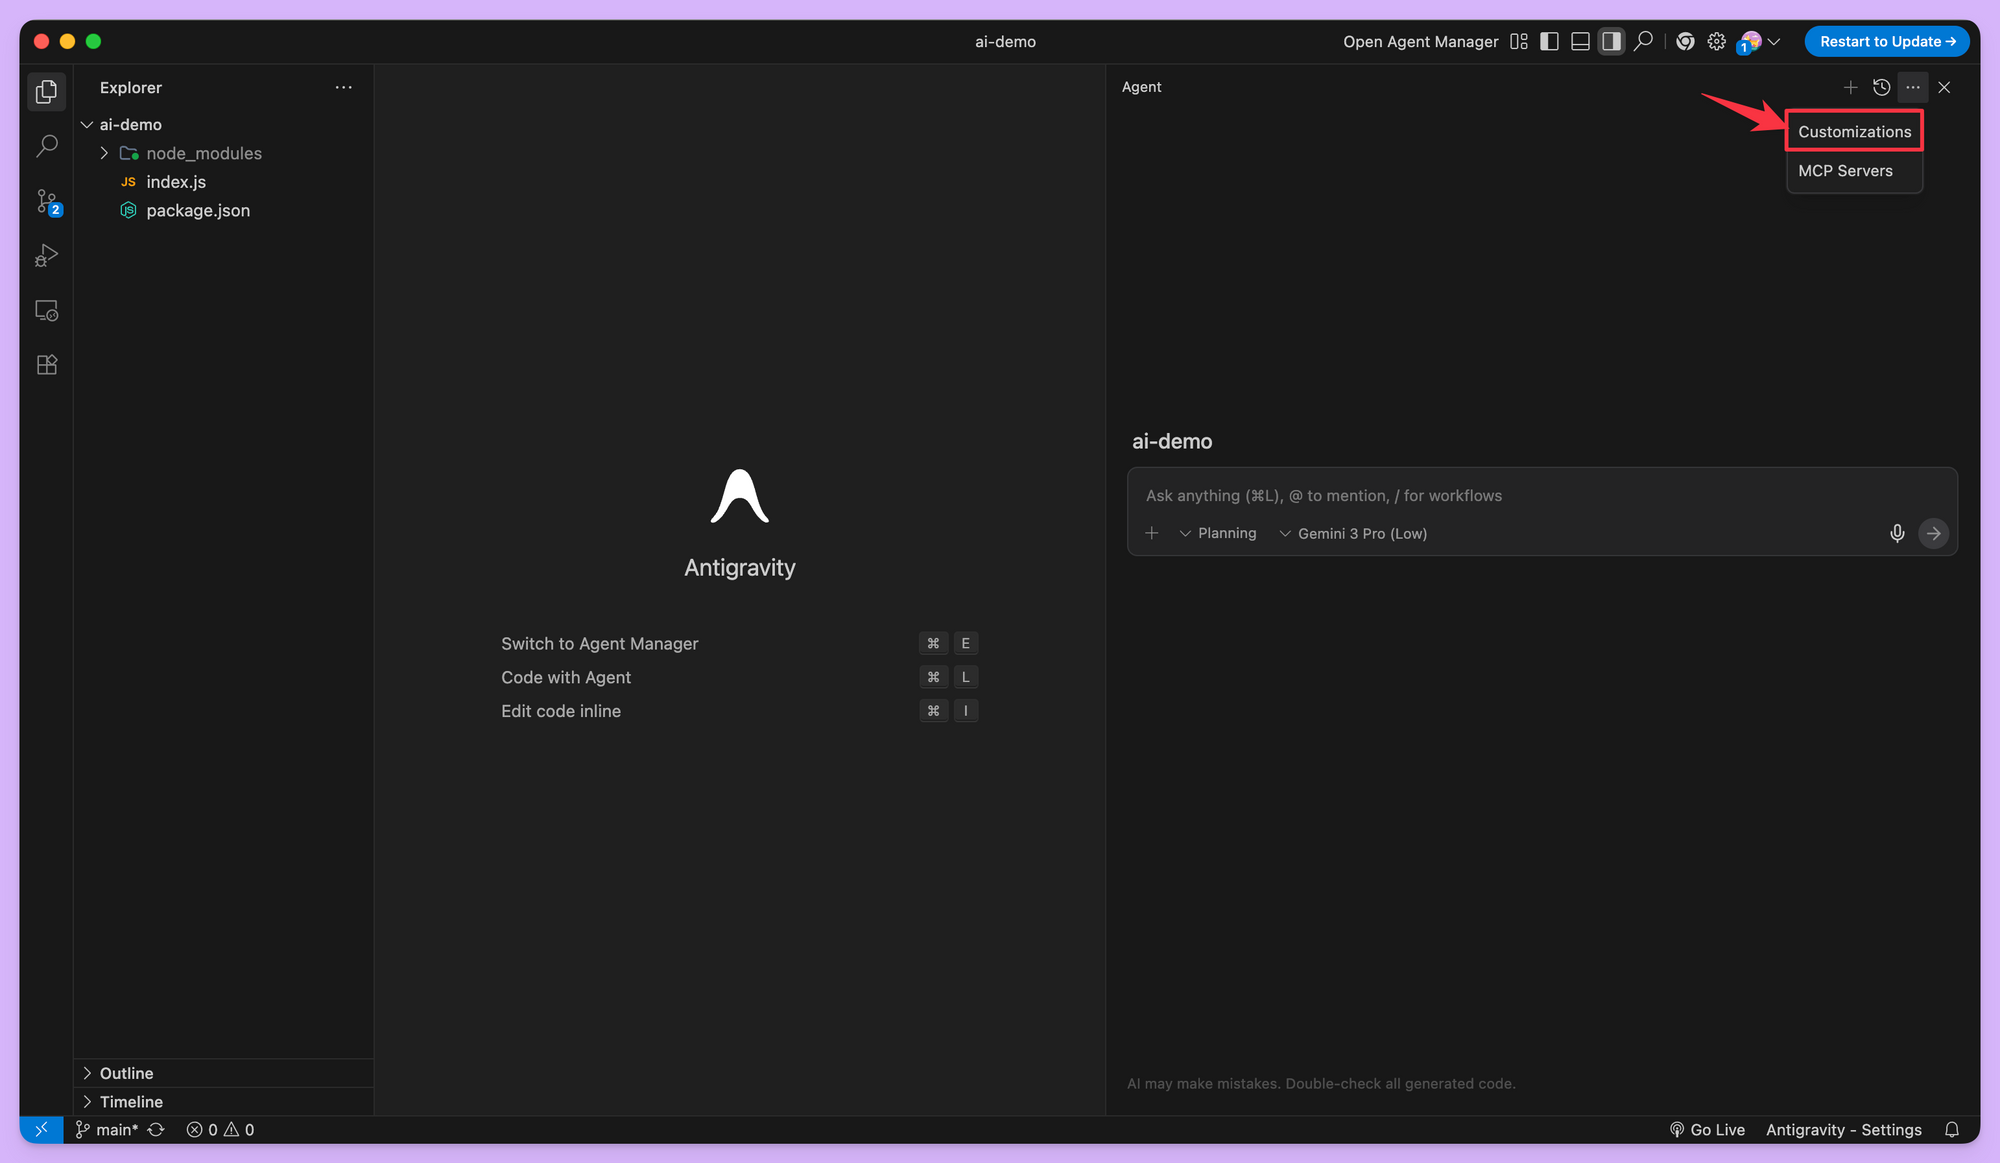Start a new agent conversation plus icon
Screen dimensions: 2000x1163
click(1850, 87)
